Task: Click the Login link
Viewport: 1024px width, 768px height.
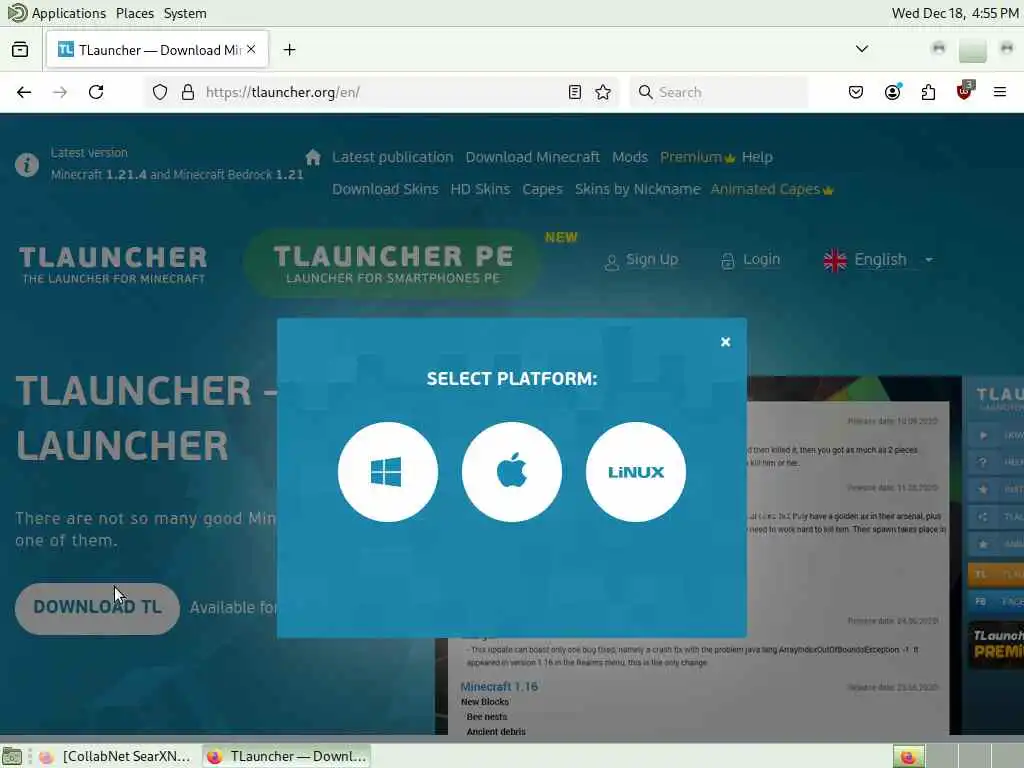Action: tap(750, 260)
